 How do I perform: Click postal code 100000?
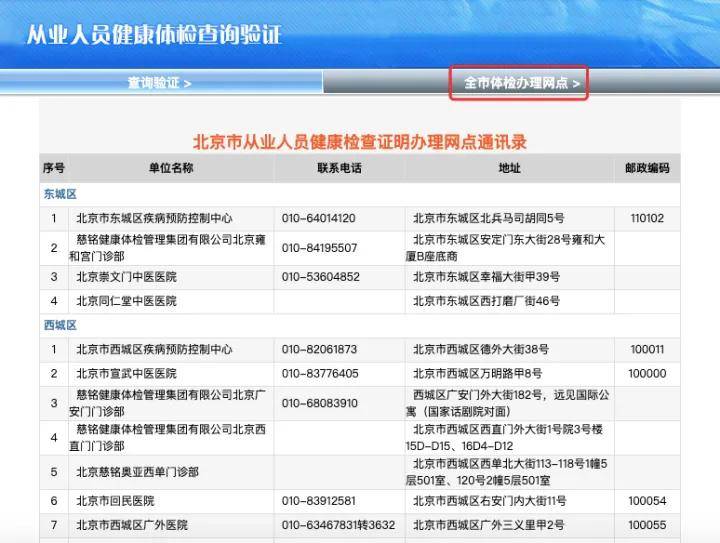[647, 374]
